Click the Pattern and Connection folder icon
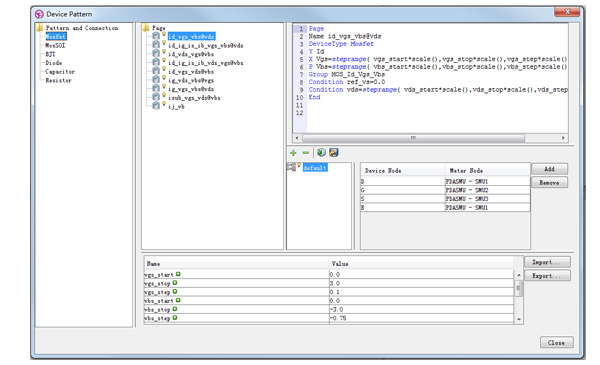Image resolution: width=600 pixels, height=365 pixels. (x=39, y=28)
